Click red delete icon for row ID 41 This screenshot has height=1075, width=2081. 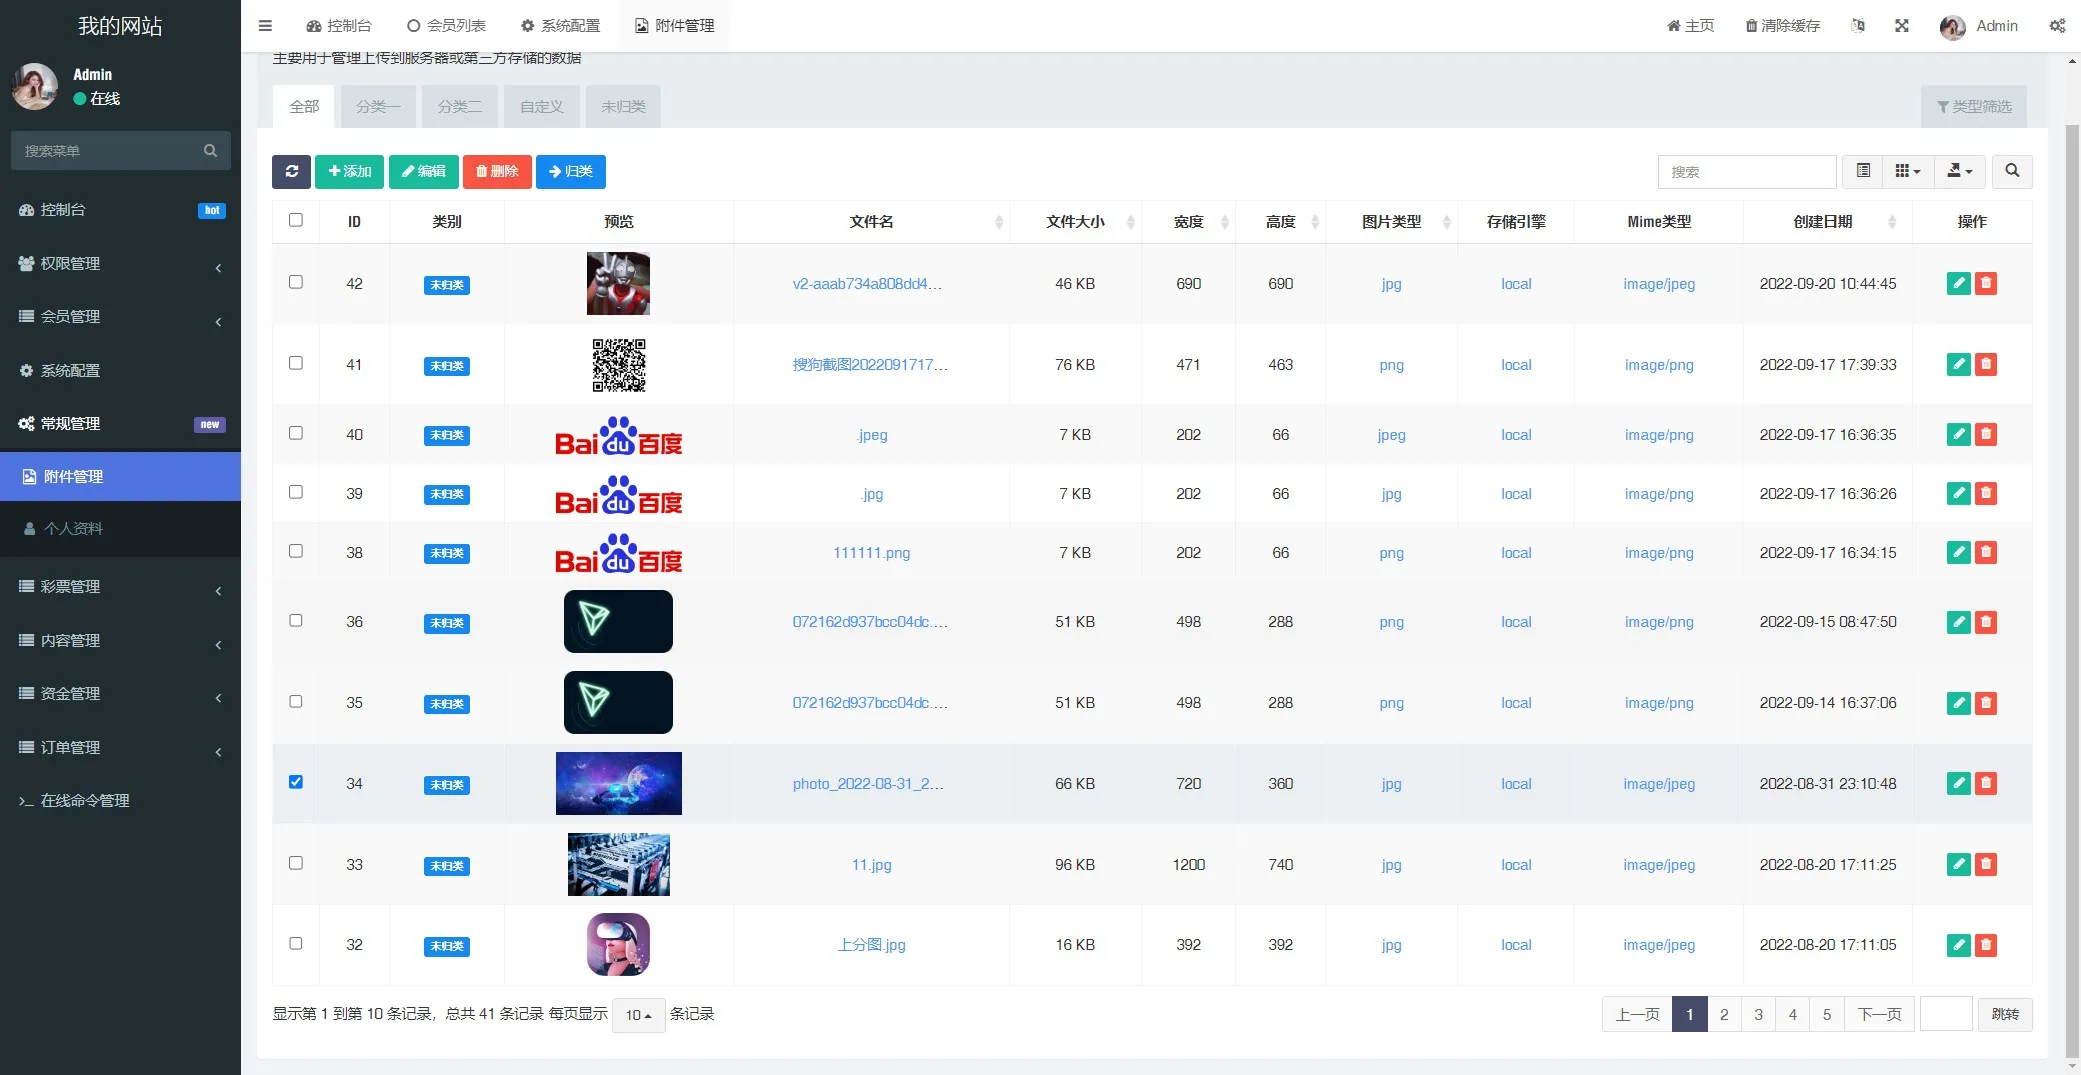[1986, 364]
